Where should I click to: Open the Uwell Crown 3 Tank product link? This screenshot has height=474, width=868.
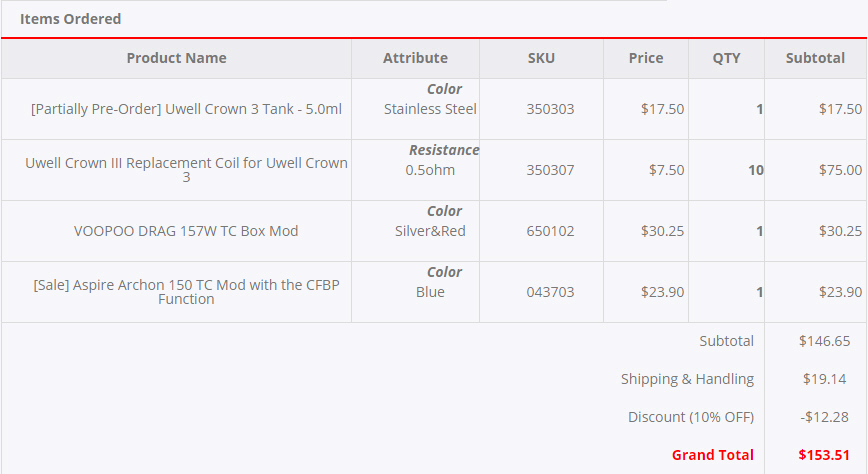point(186,109)
